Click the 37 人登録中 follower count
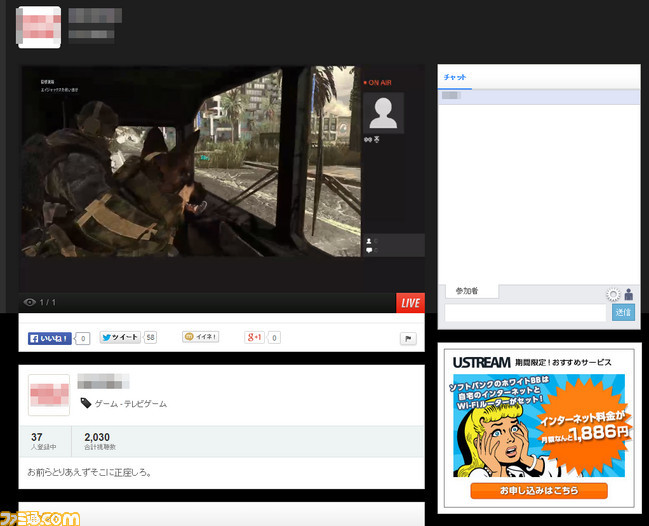 pos(43,441)
